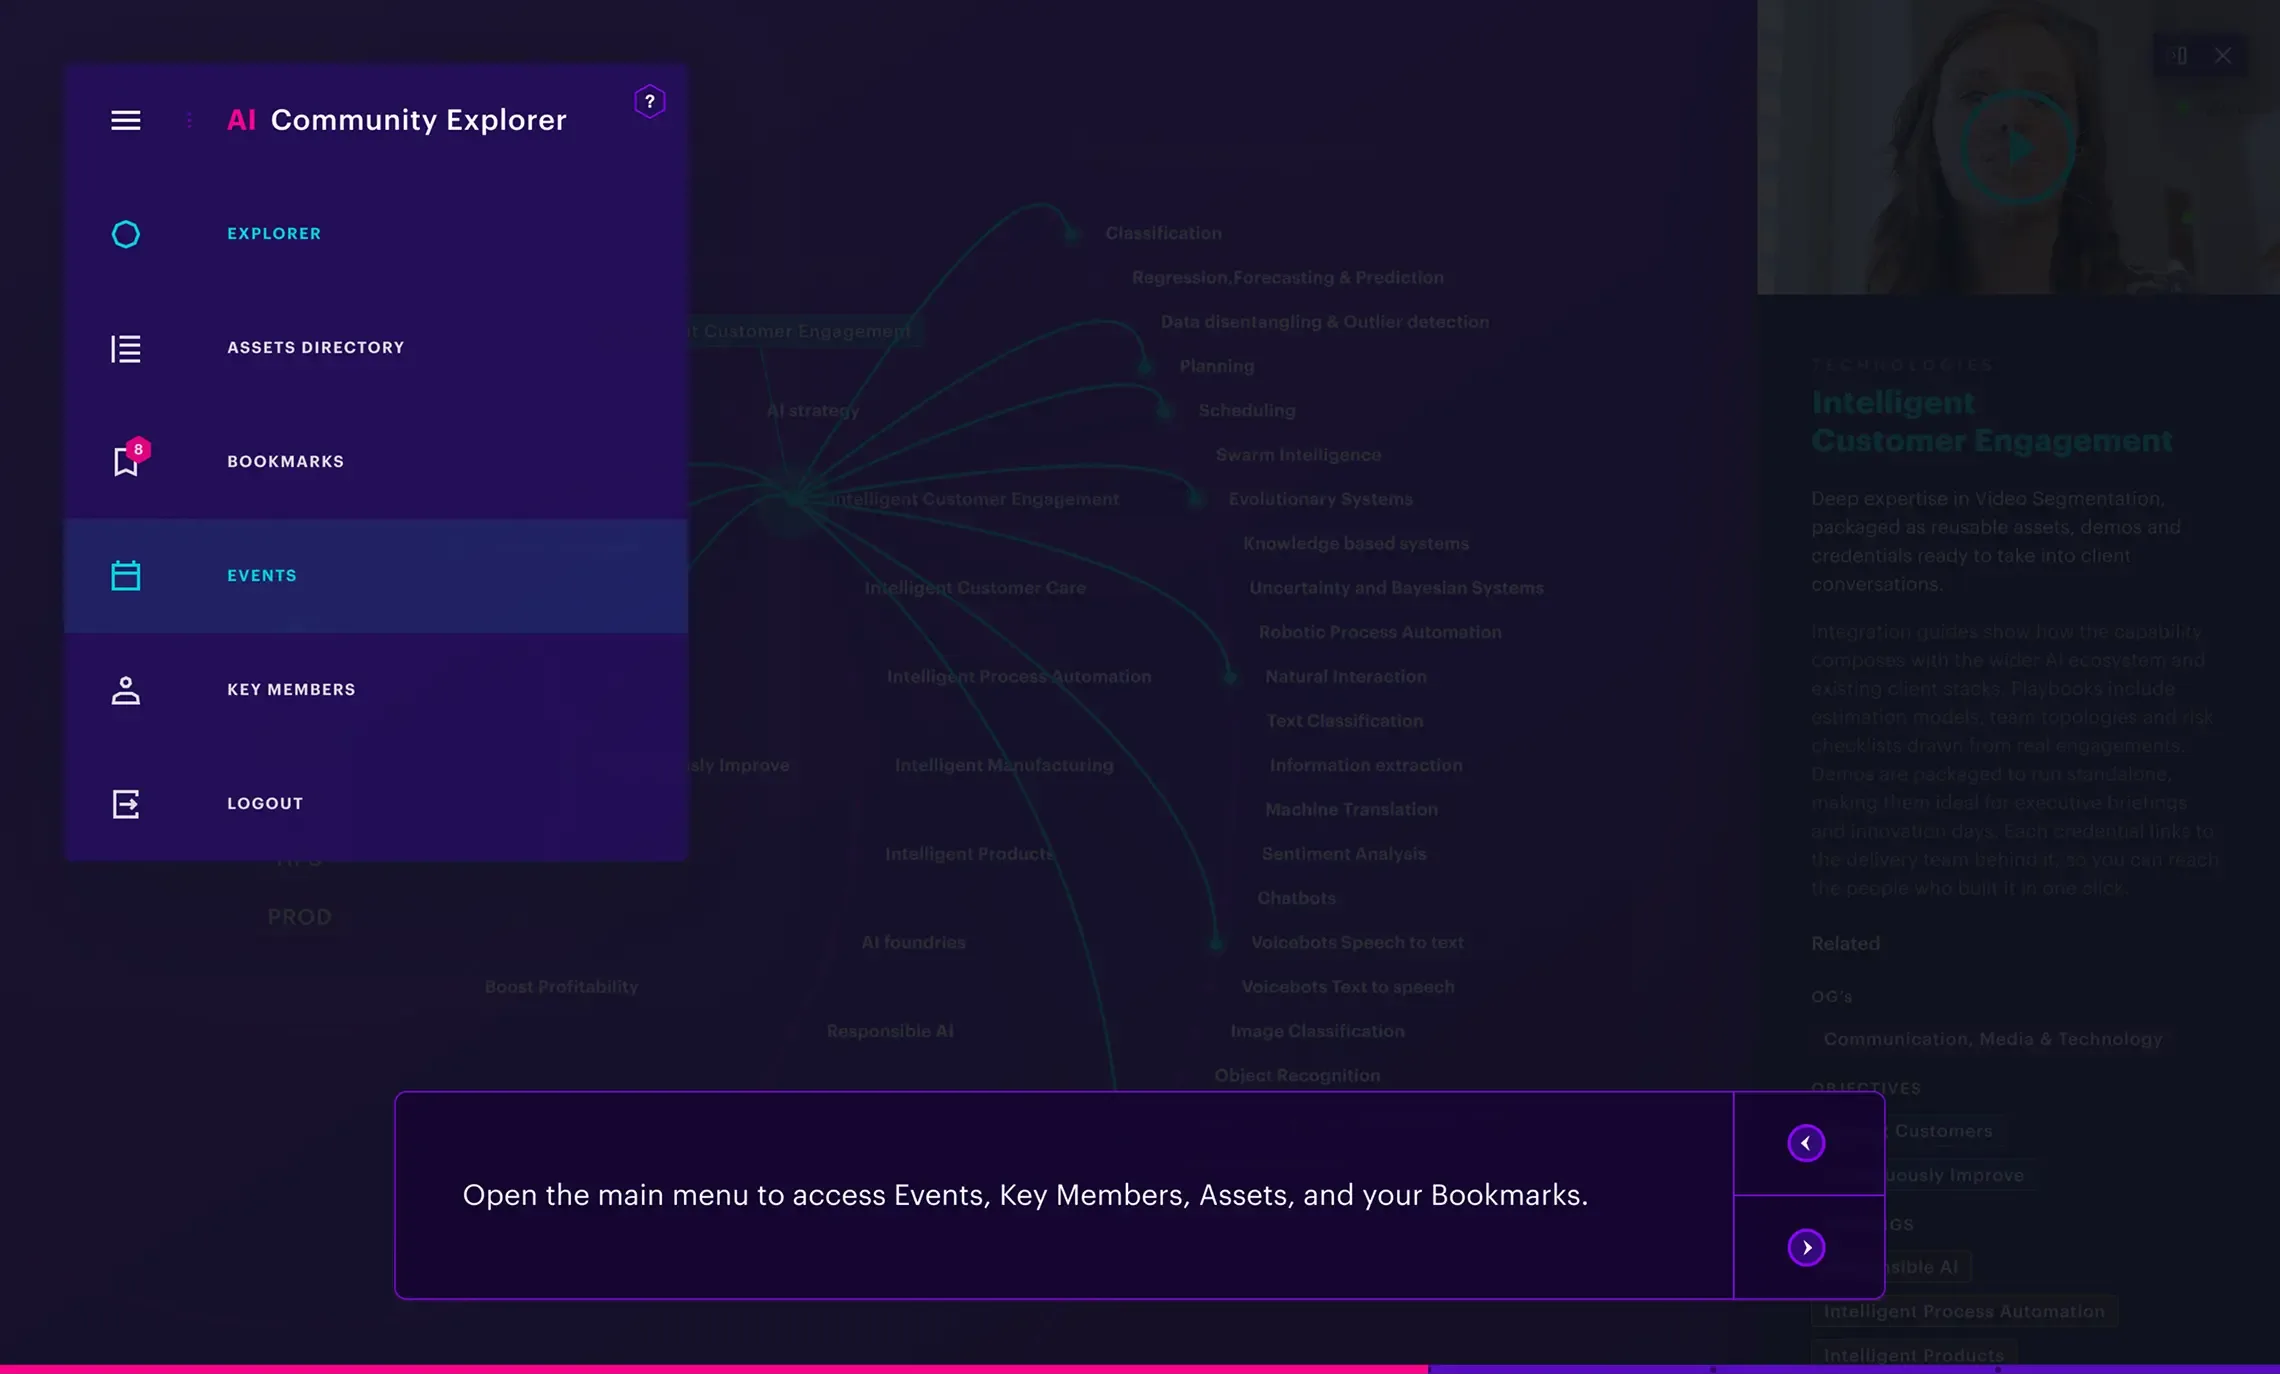Click the Text Classification node

(x=1344, y=721)
